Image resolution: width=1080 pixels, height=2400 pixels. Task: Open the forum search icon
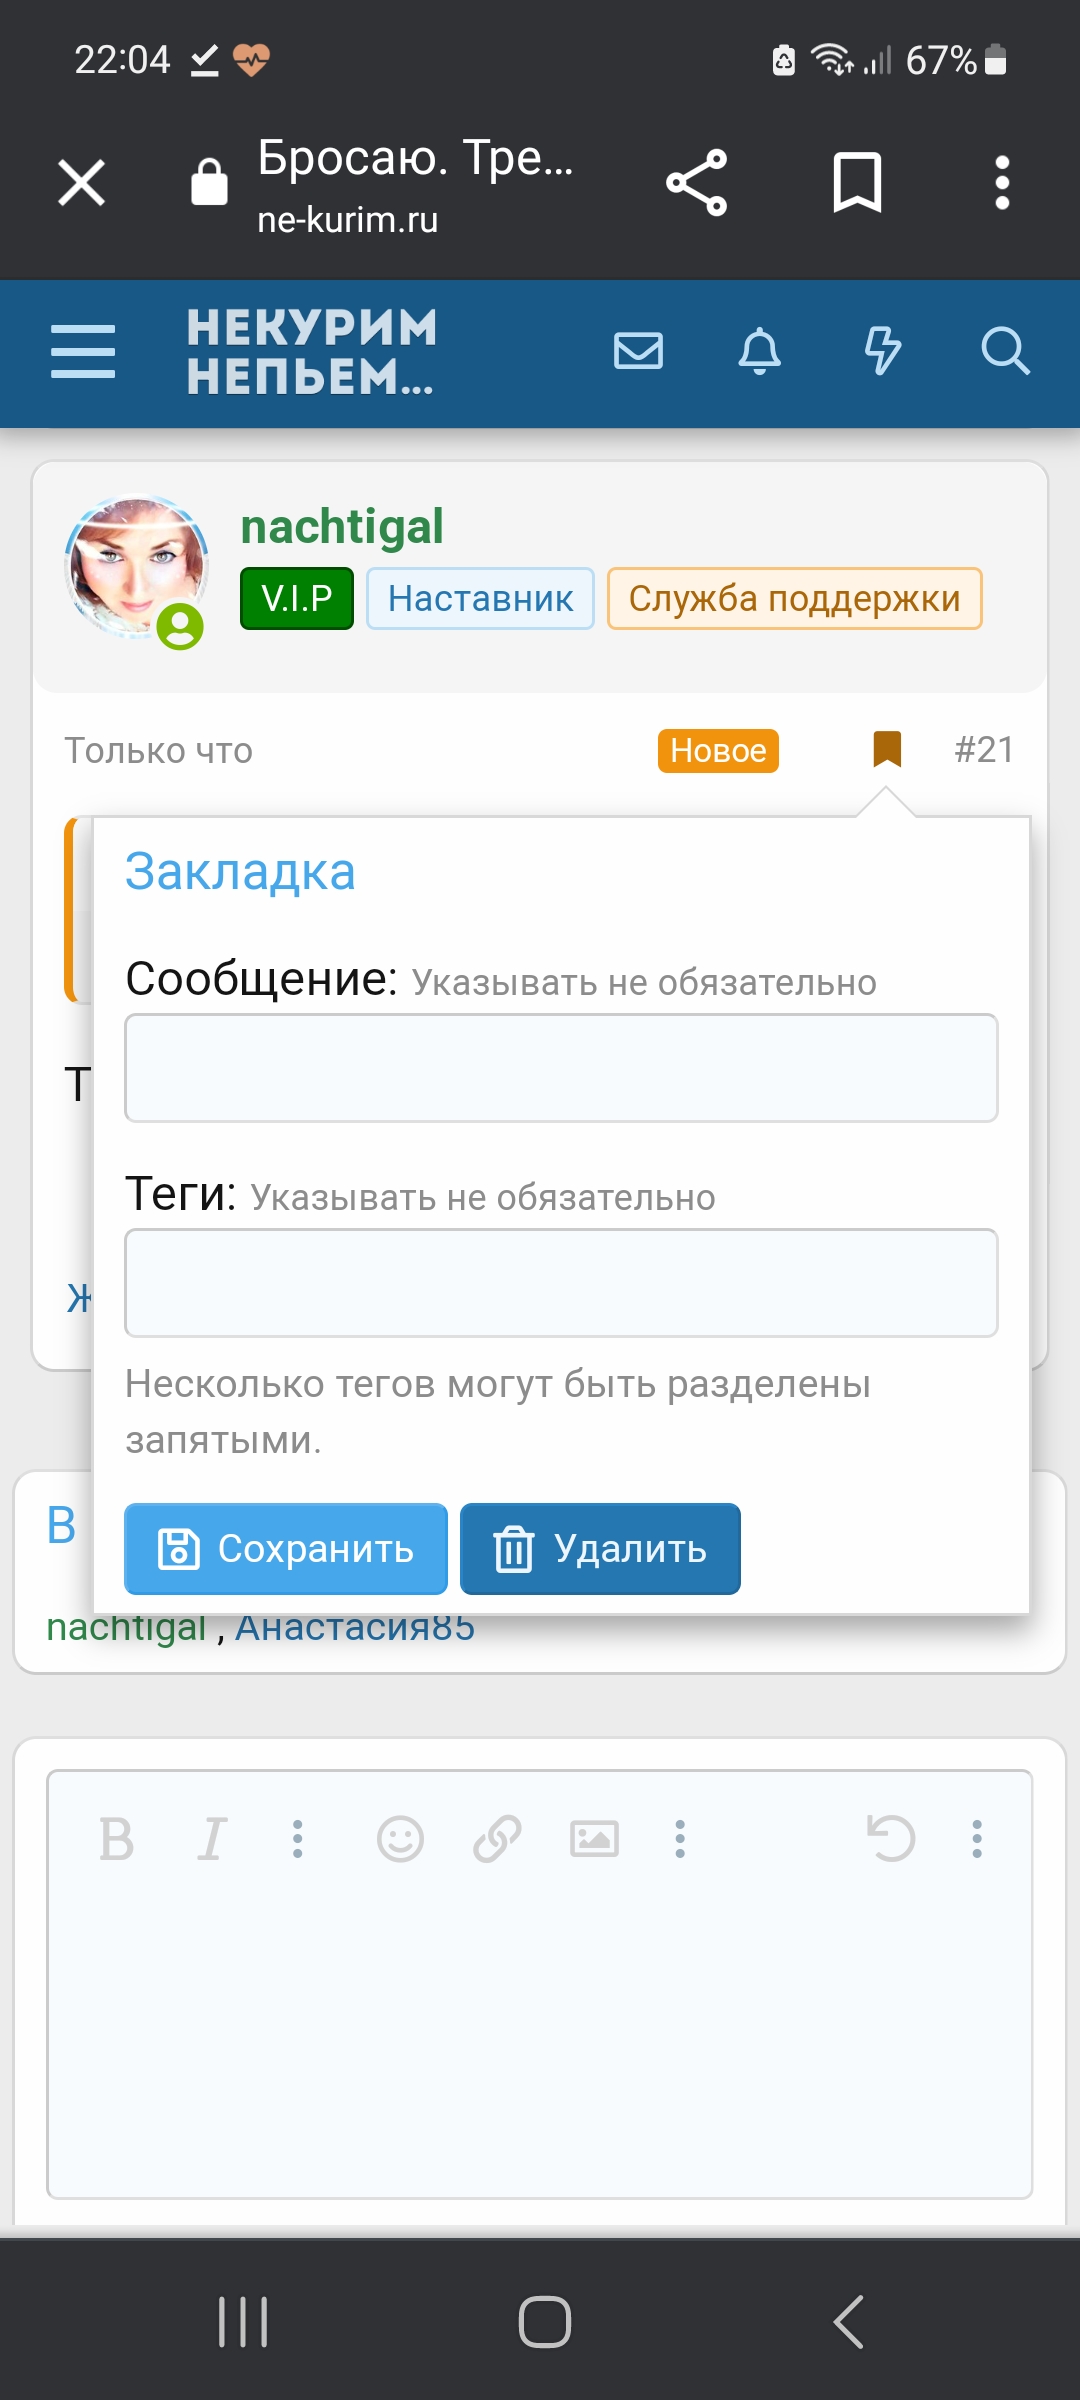(x=1005, y=351)
